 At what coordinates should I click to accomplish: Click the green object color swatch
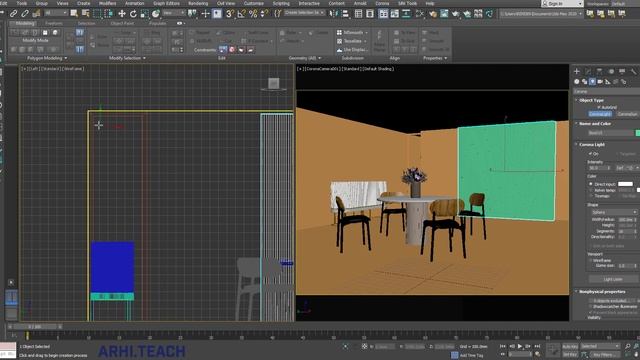coord(638,133)
